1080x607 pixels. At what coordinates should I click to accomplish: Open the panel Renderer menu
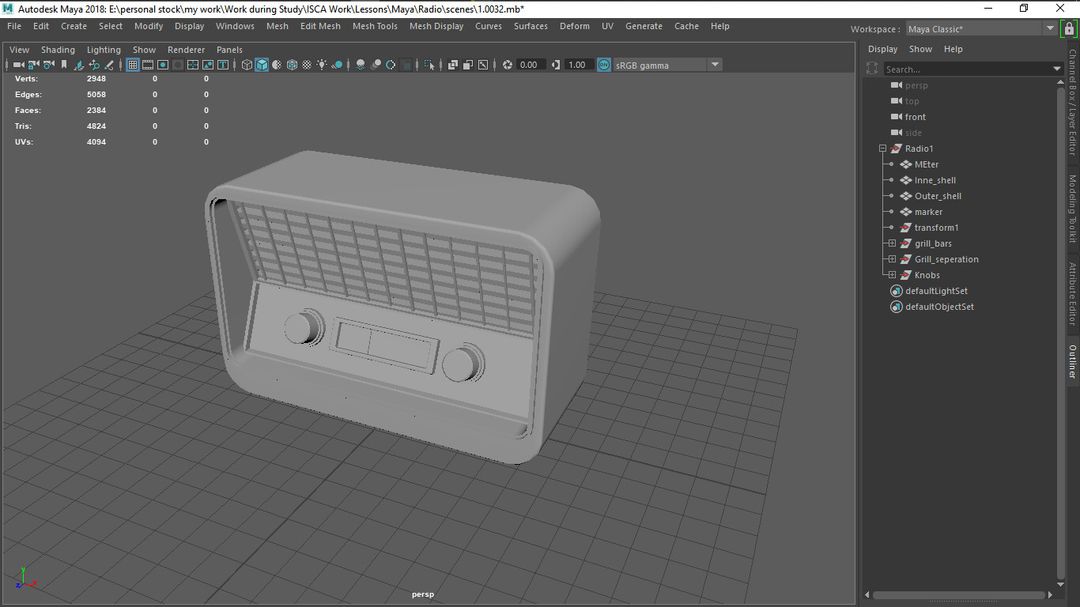pyautogui.click(x=186, y=50)
